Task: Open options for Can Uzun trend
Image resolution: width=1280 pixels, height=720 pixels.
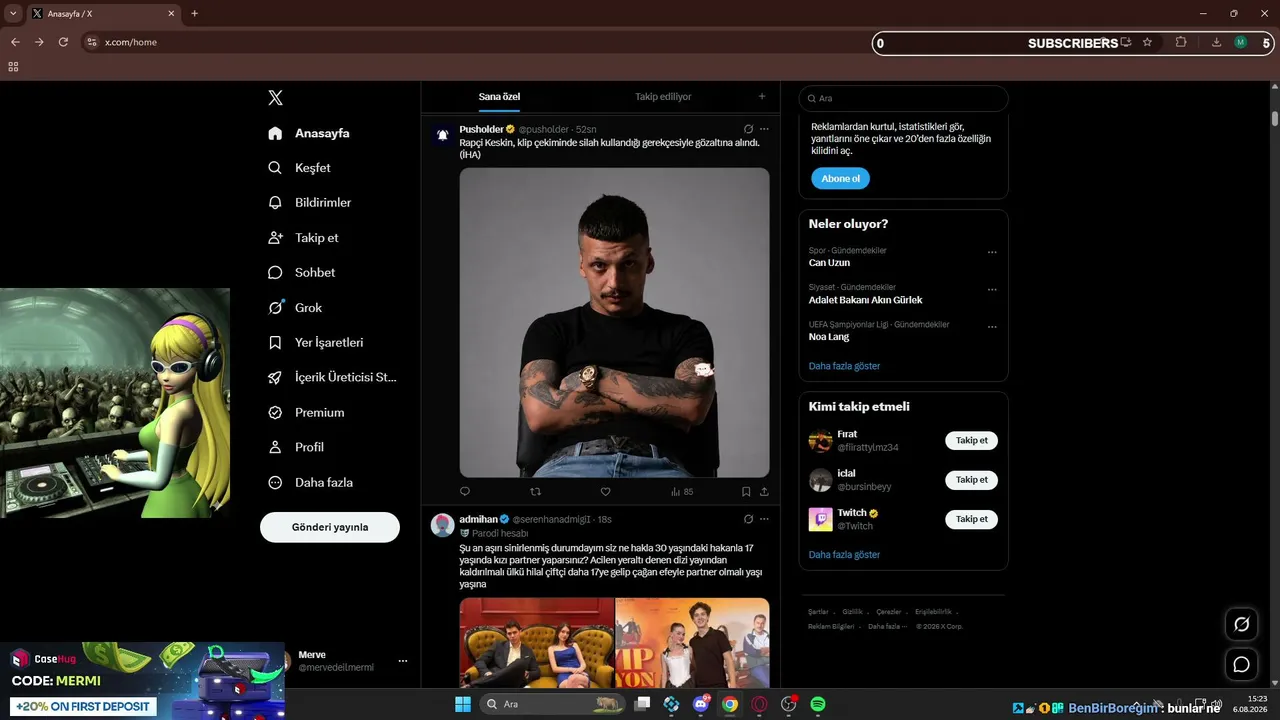Action: pos(992,252)
